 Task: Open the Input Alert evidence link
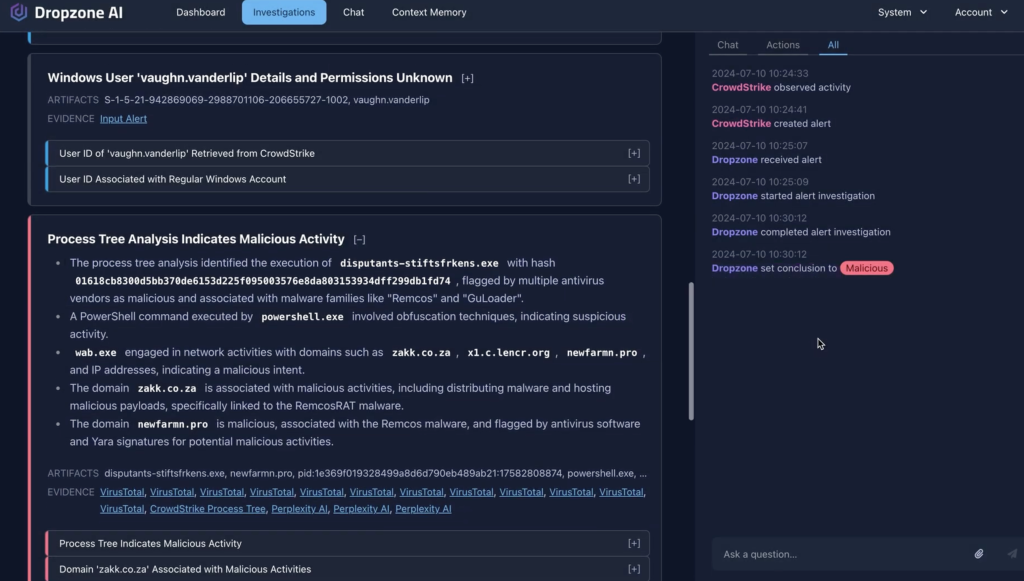tap(123, 118)
